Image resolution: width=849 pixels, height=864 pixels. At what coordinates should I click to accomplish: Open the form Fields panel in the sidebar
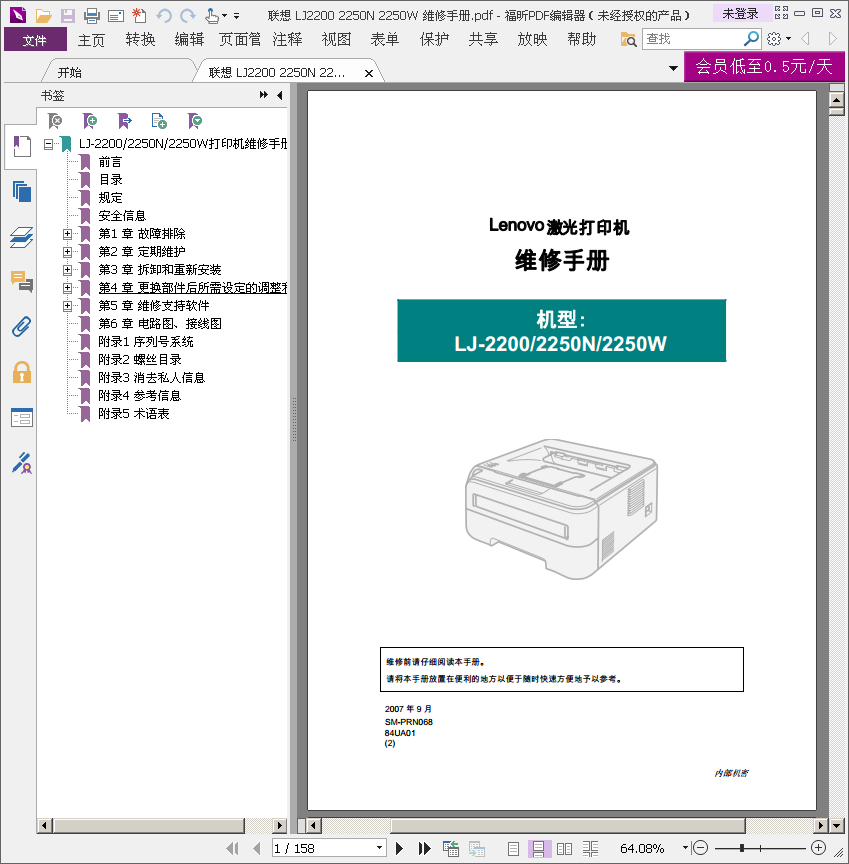point(22,418)
